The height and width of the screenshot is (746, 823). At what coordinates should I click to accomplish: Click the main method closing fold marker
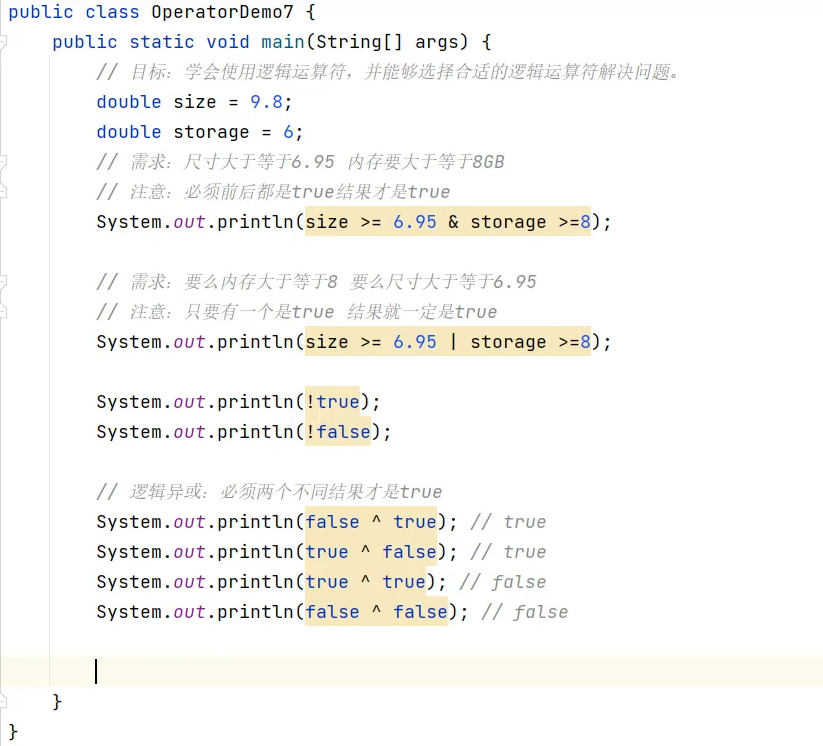pyautogui.click(x=3, y=702)
